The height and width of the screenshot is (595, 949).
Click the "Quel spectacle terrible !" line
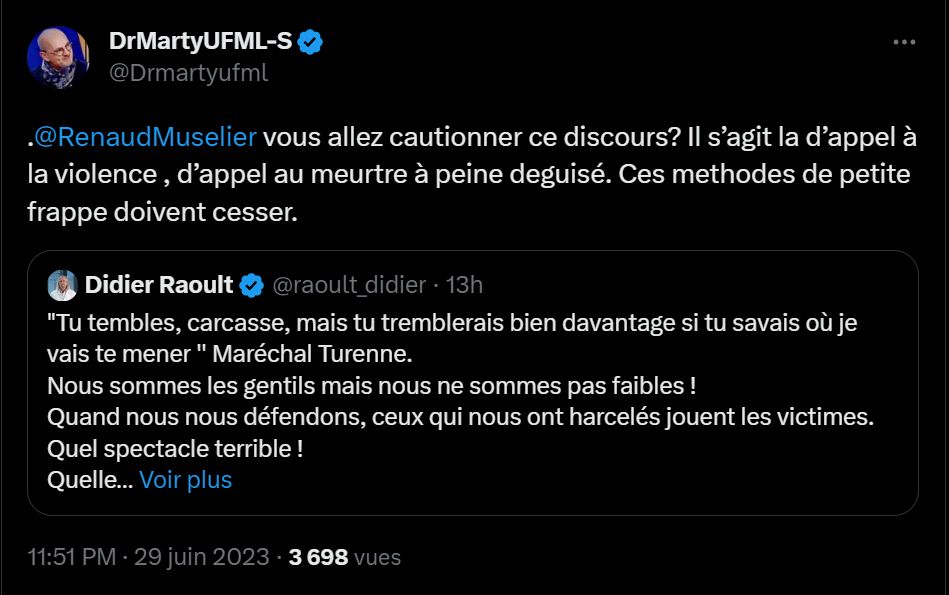(175, 449)
